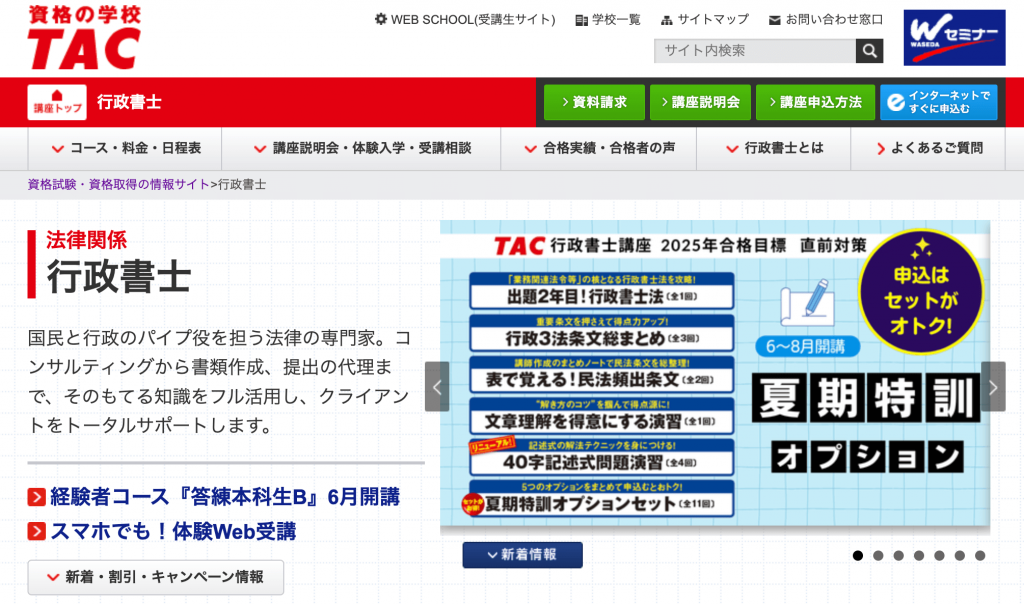Screen dimensions: 1024x604
Task: Expand コース・料金・日程表 menu
Action: [125, 148]
